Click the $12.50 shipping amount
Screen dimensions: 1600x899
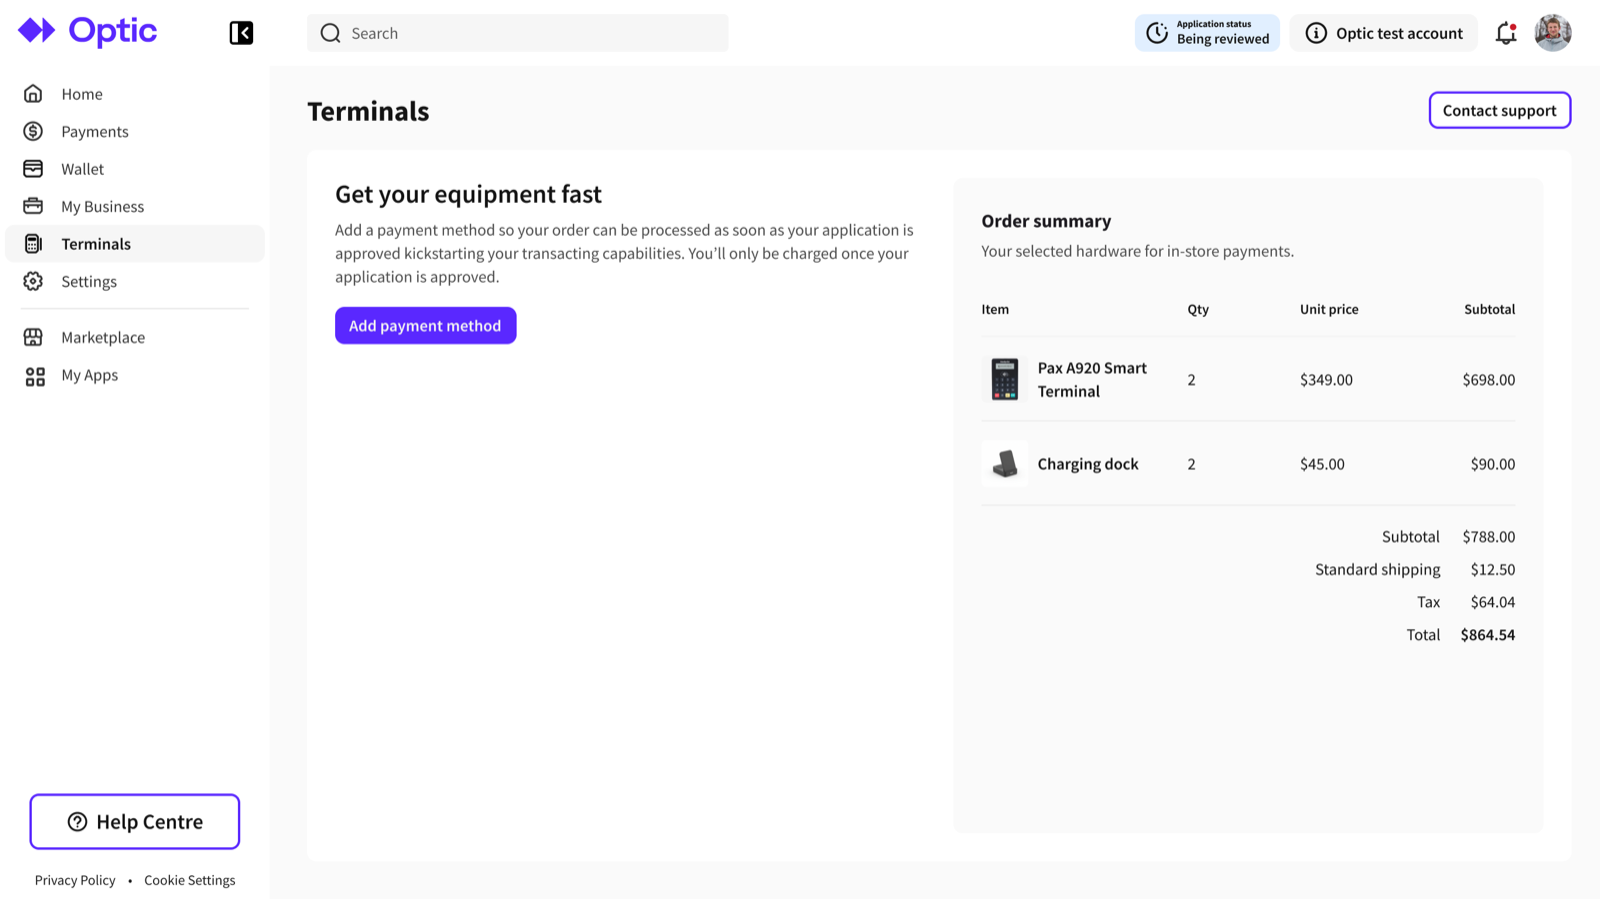pos(1493,570)
